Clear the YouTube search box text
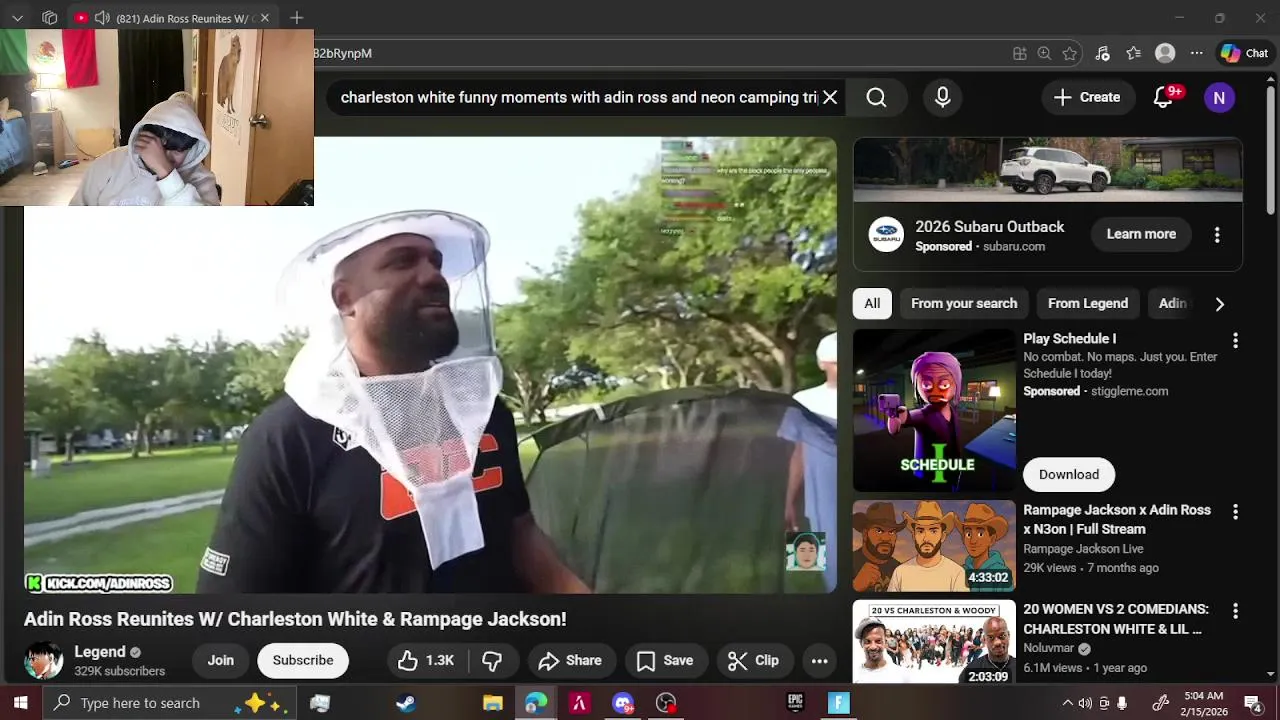This screenshot has width=1280, height=720. click(x=830, y=97)
